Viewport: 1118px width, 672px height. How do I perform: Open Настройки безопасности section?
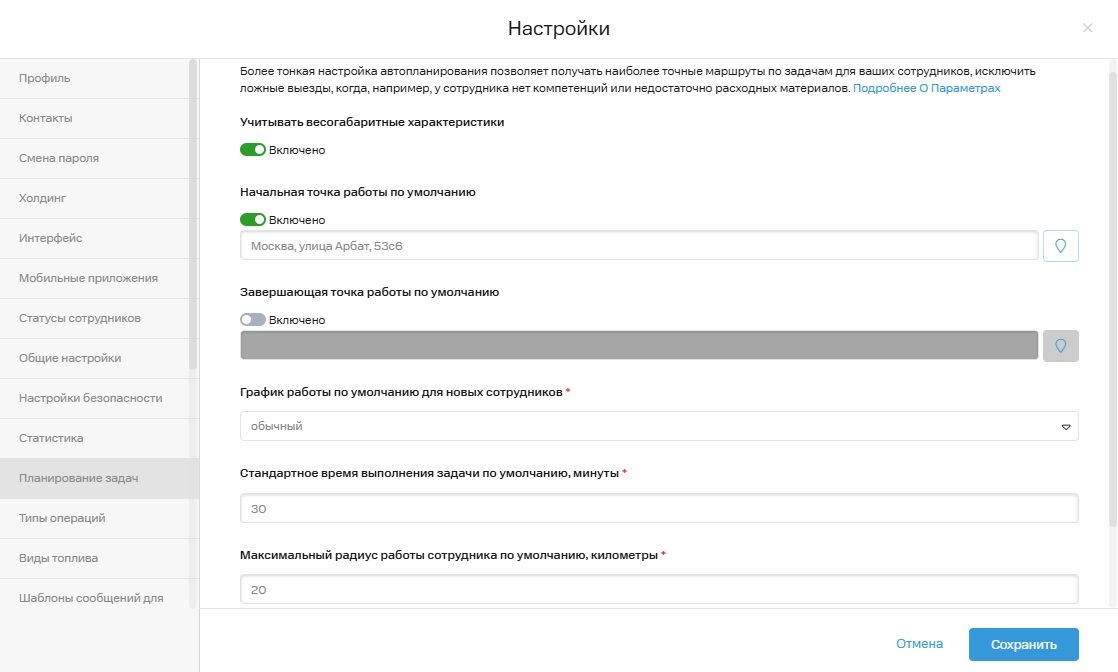90,398
